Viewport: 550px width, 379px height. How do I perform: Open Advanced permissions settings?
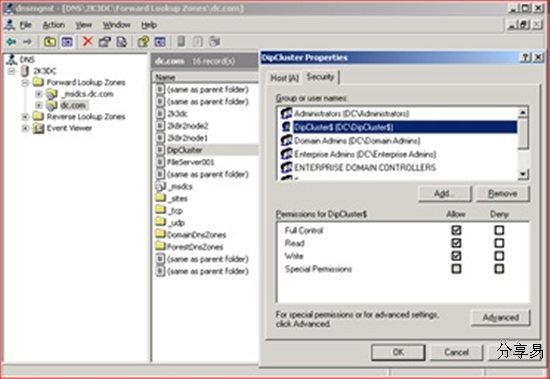pos(501,318)
